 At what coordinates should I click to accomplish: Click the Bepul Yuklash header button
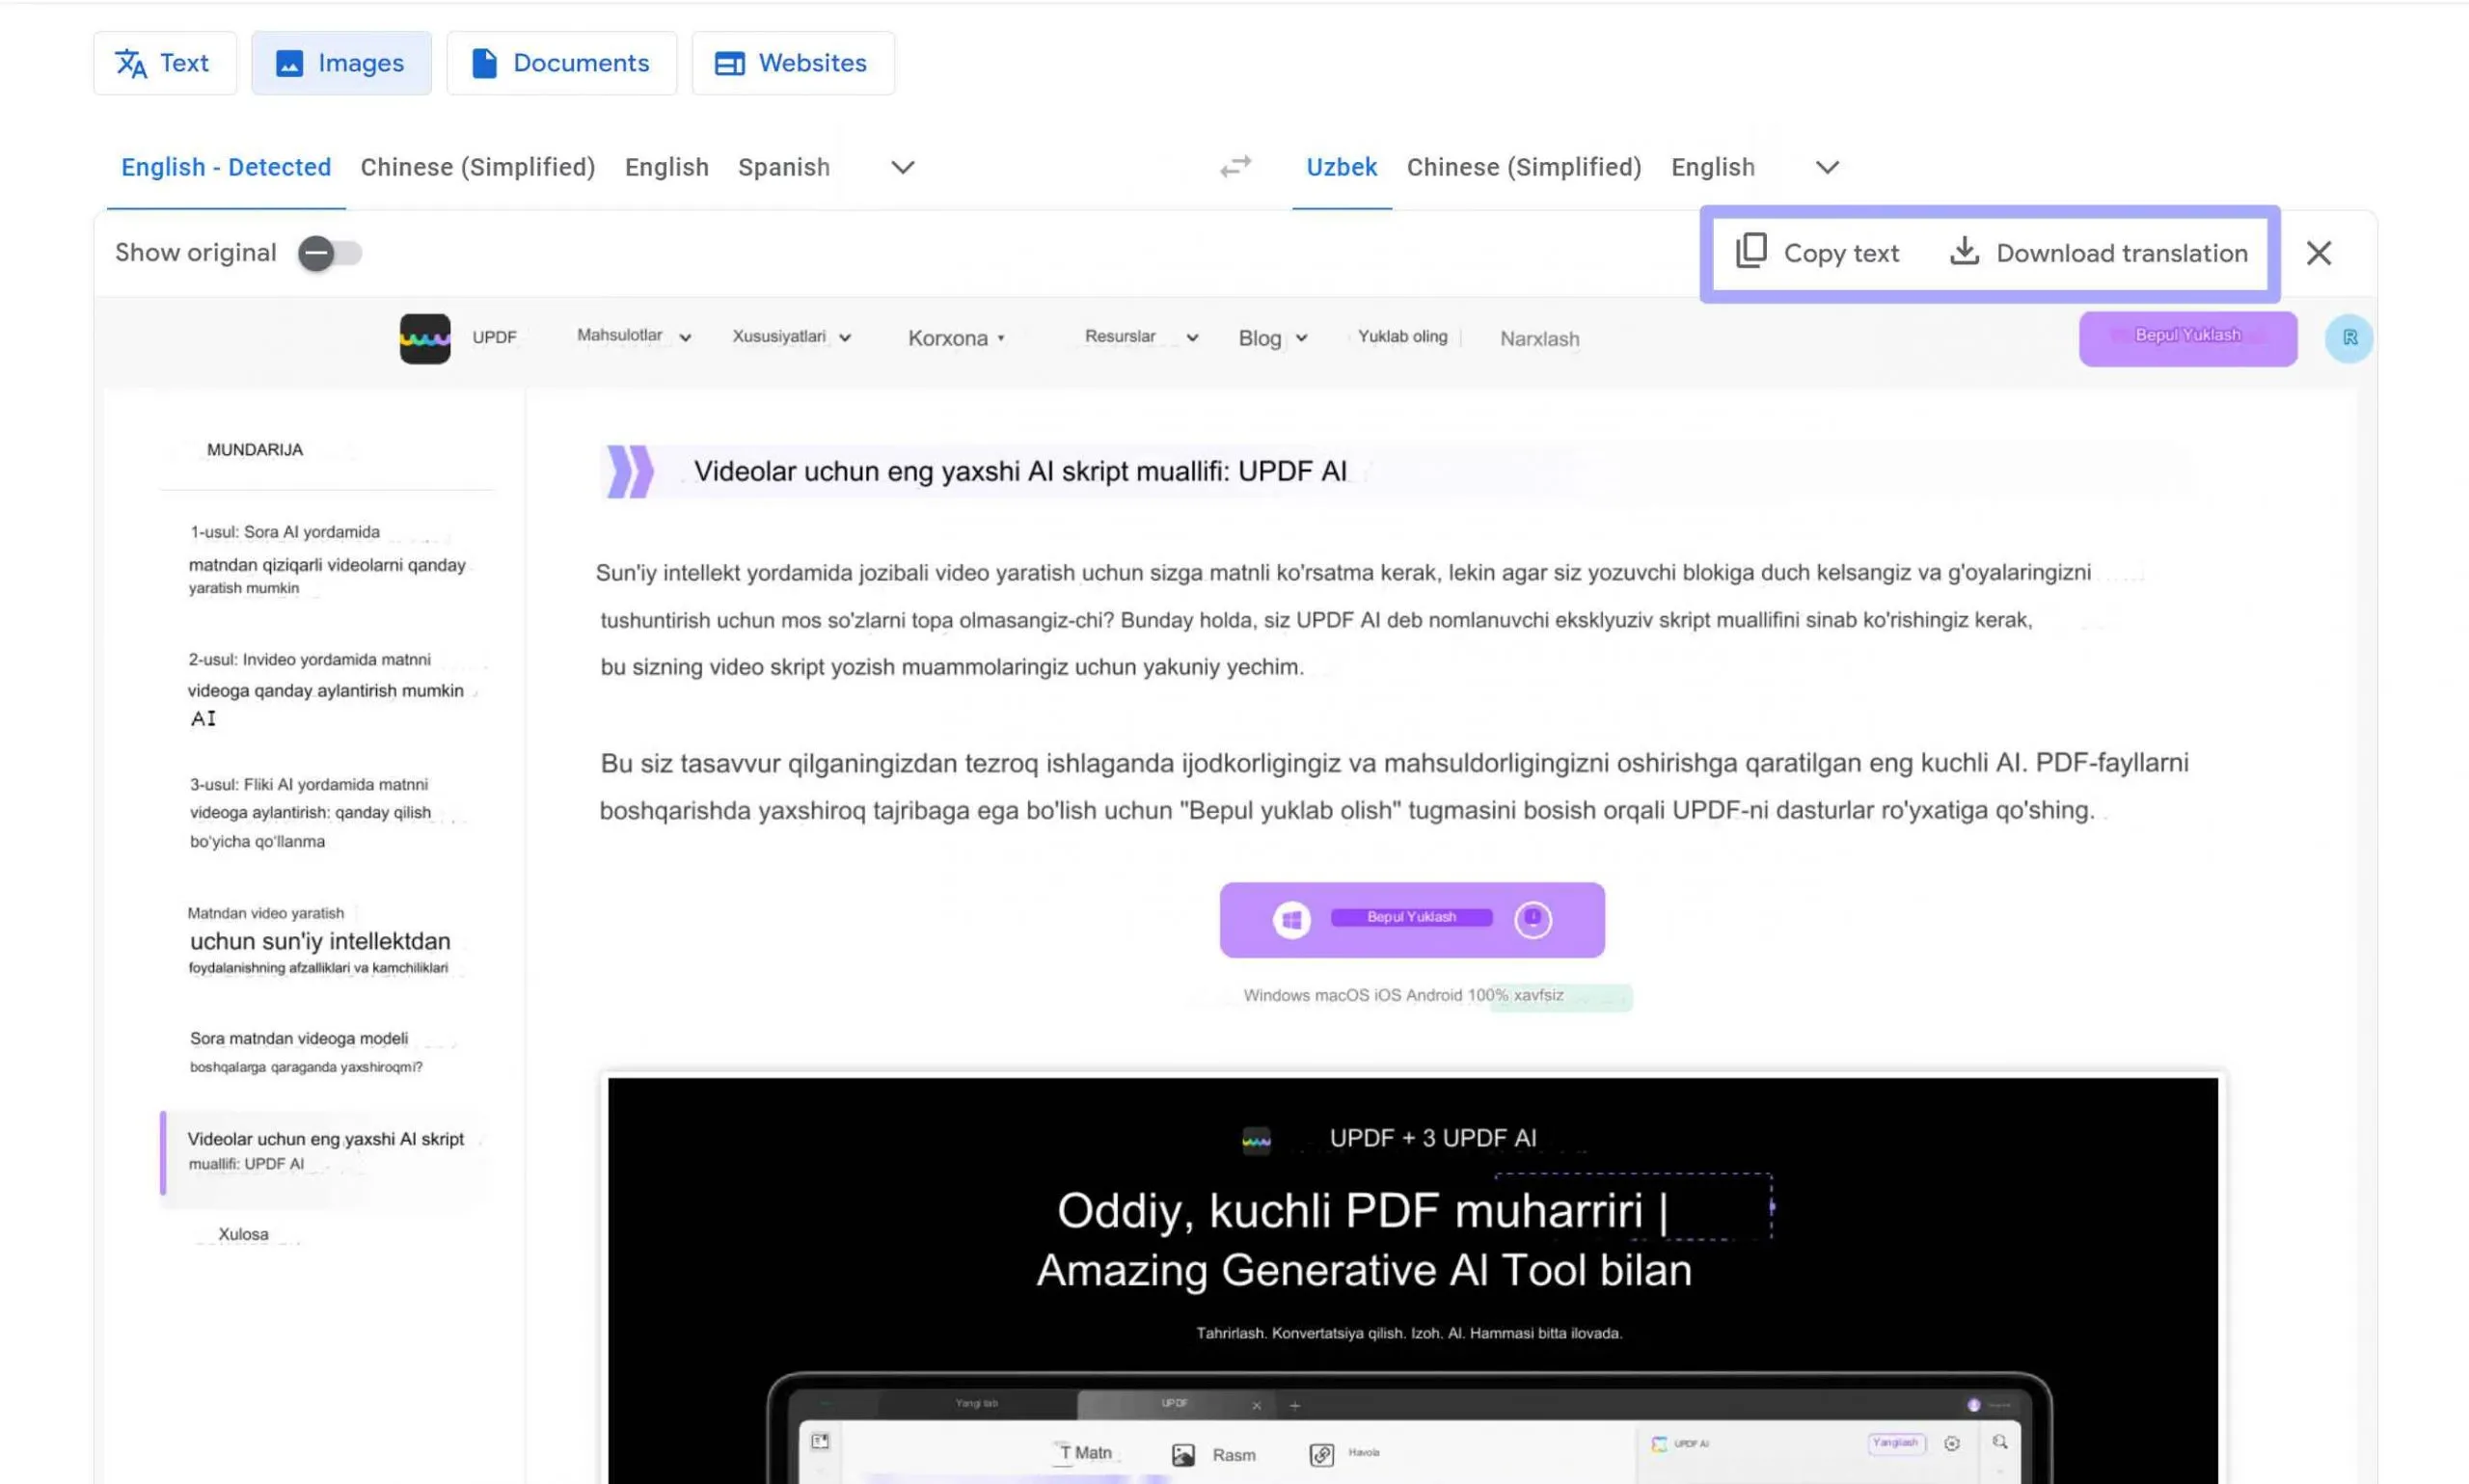tap(2187, 338)
